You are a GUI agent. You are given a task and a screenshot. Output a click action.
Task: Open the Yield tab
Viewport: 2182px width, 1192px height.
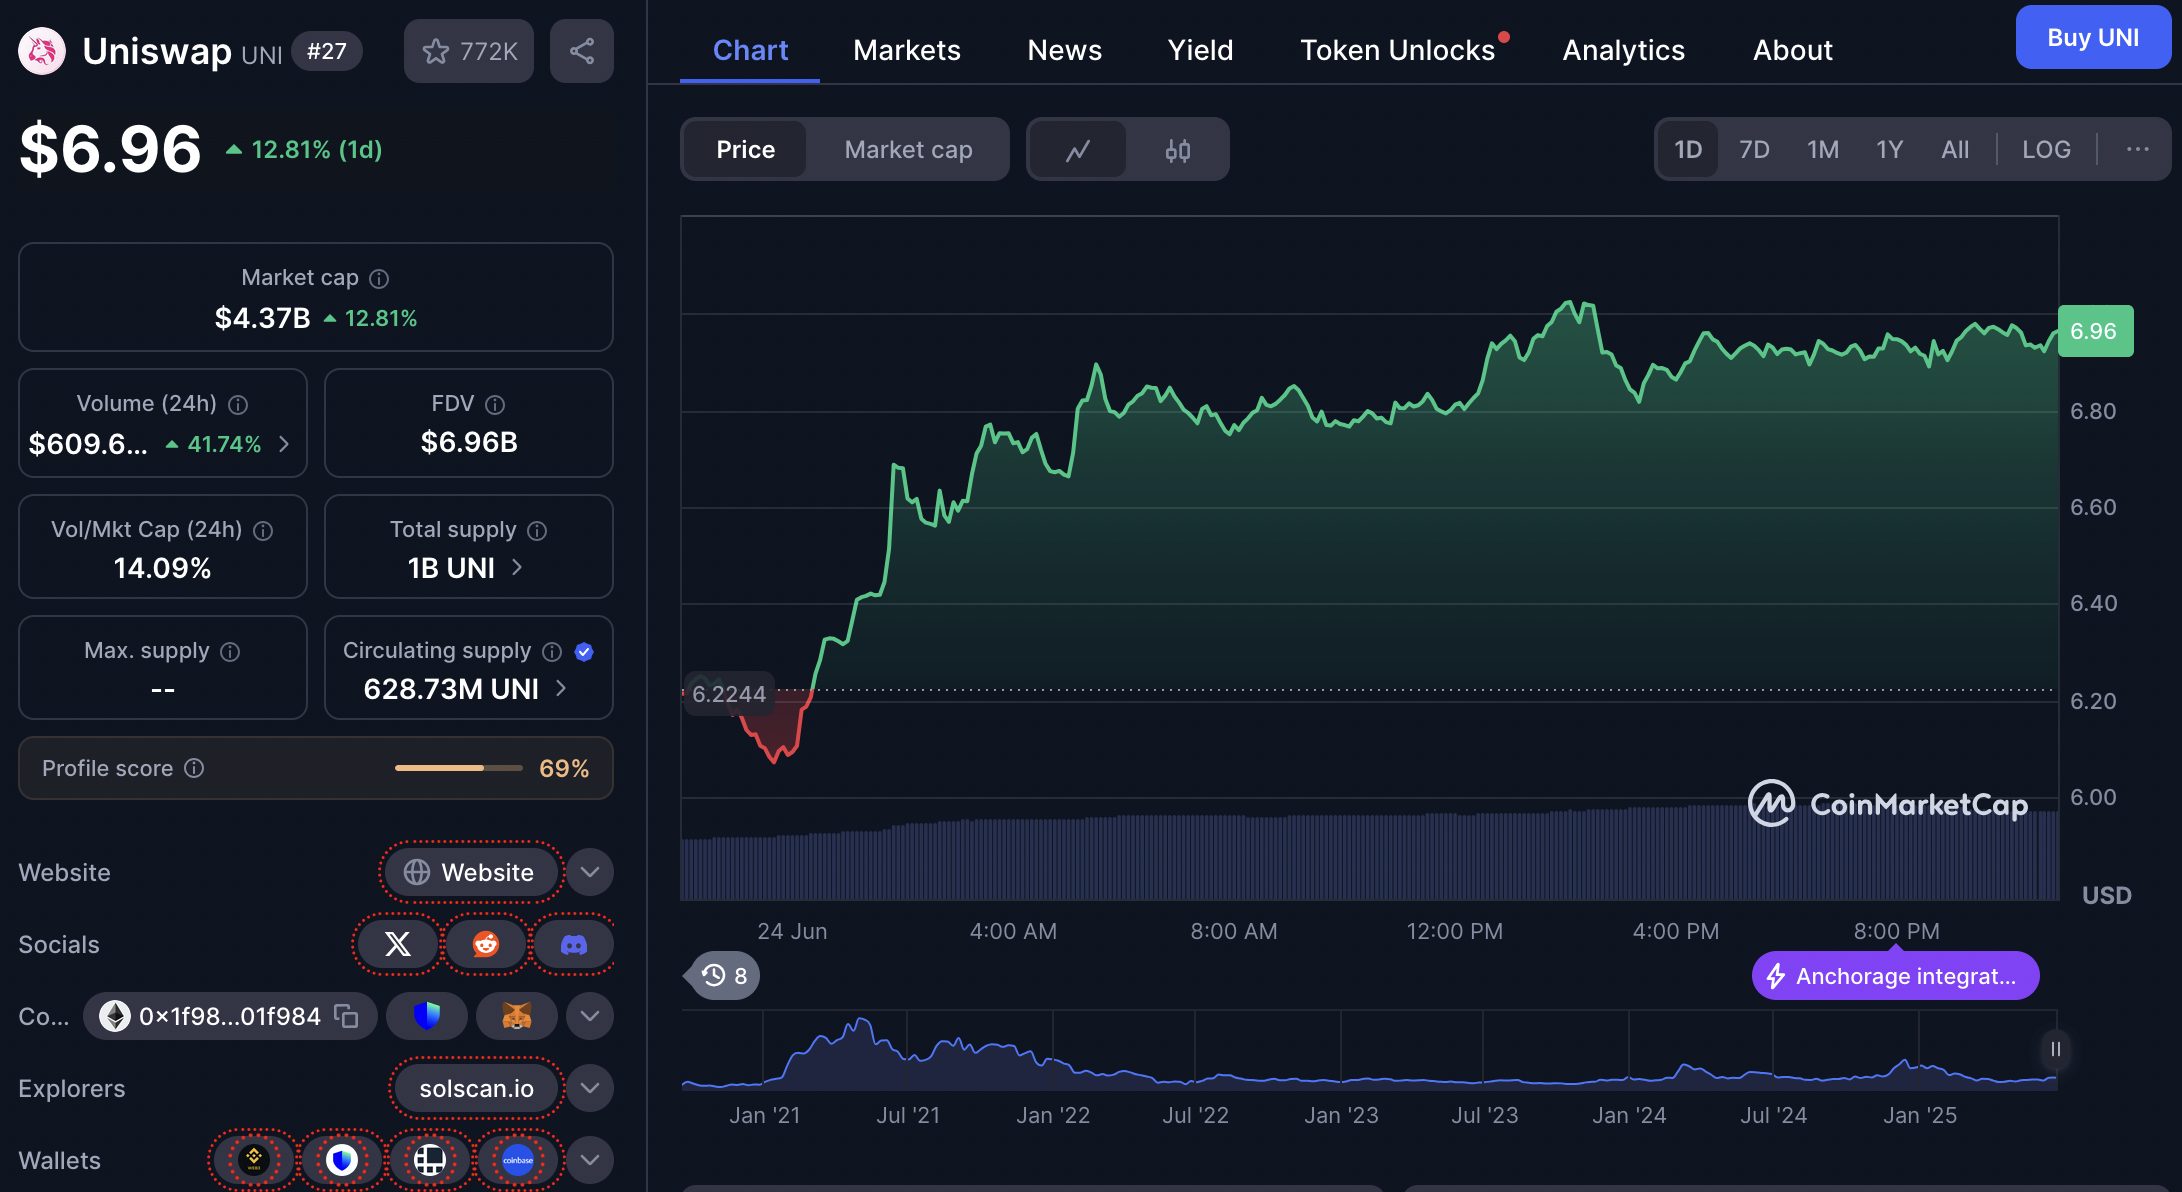click(x=1201, y=50)
